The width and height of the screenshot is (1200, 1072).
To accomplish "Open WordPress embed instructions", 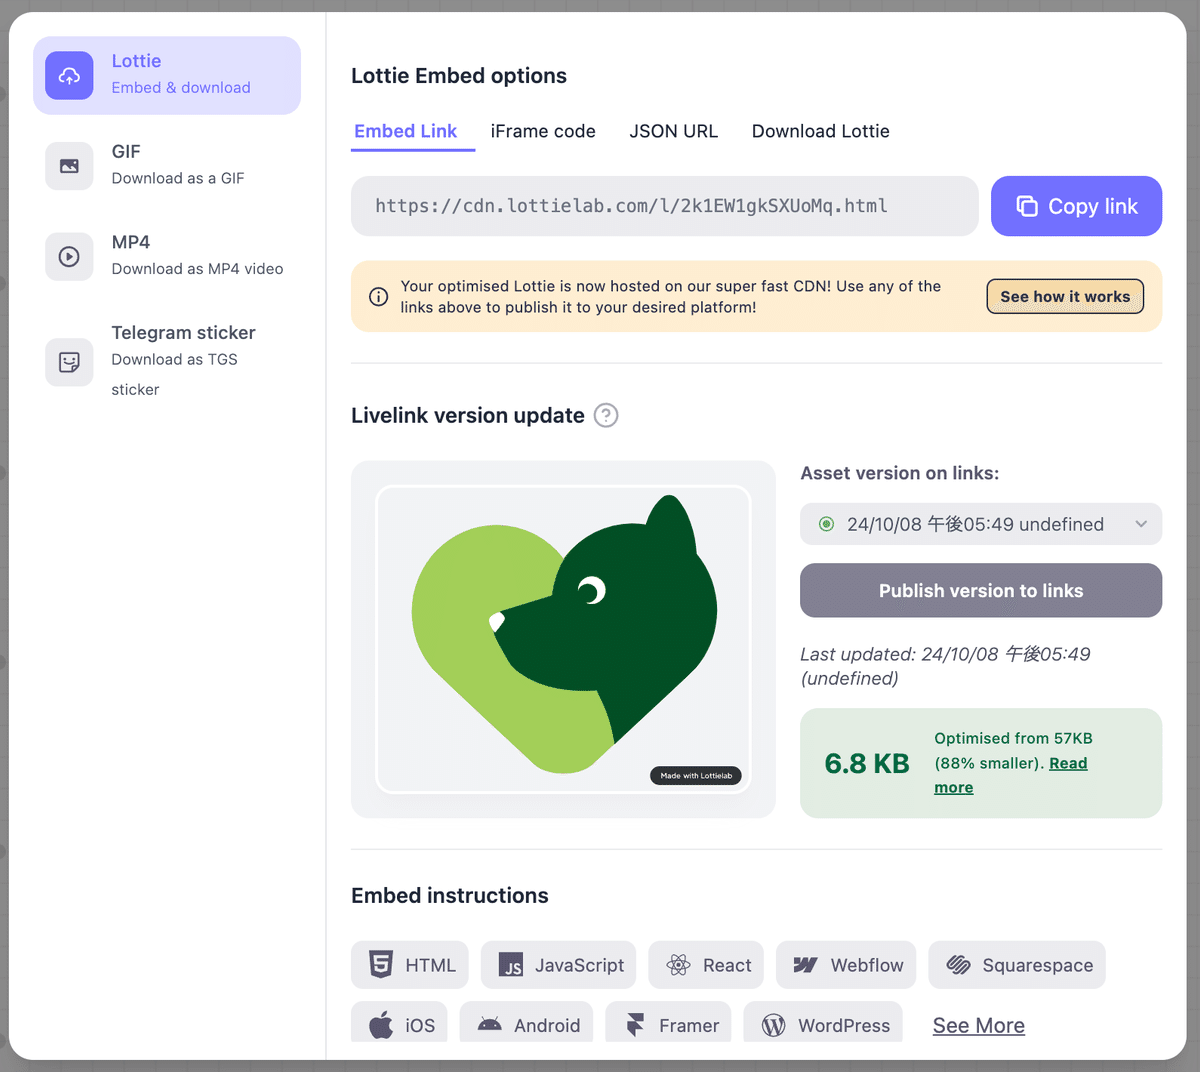I will tap(823, 1025).
